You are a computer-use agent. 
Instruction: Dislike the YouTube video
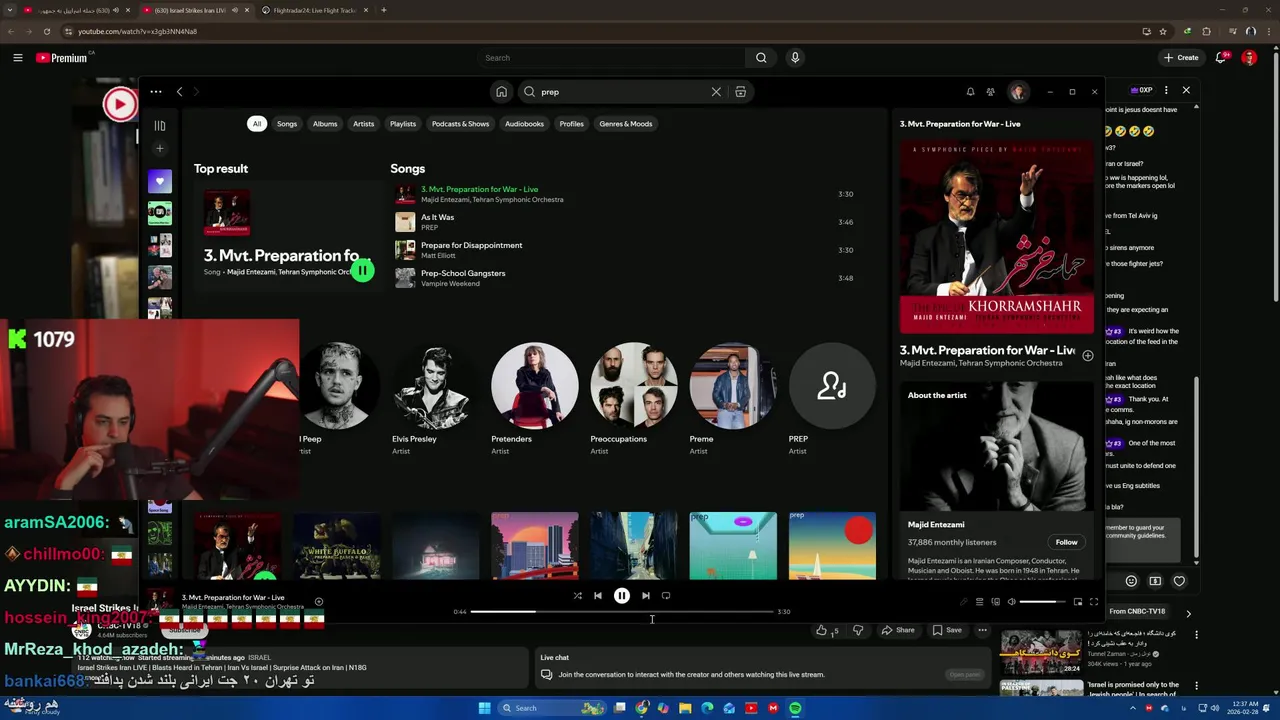pos(857,630)
